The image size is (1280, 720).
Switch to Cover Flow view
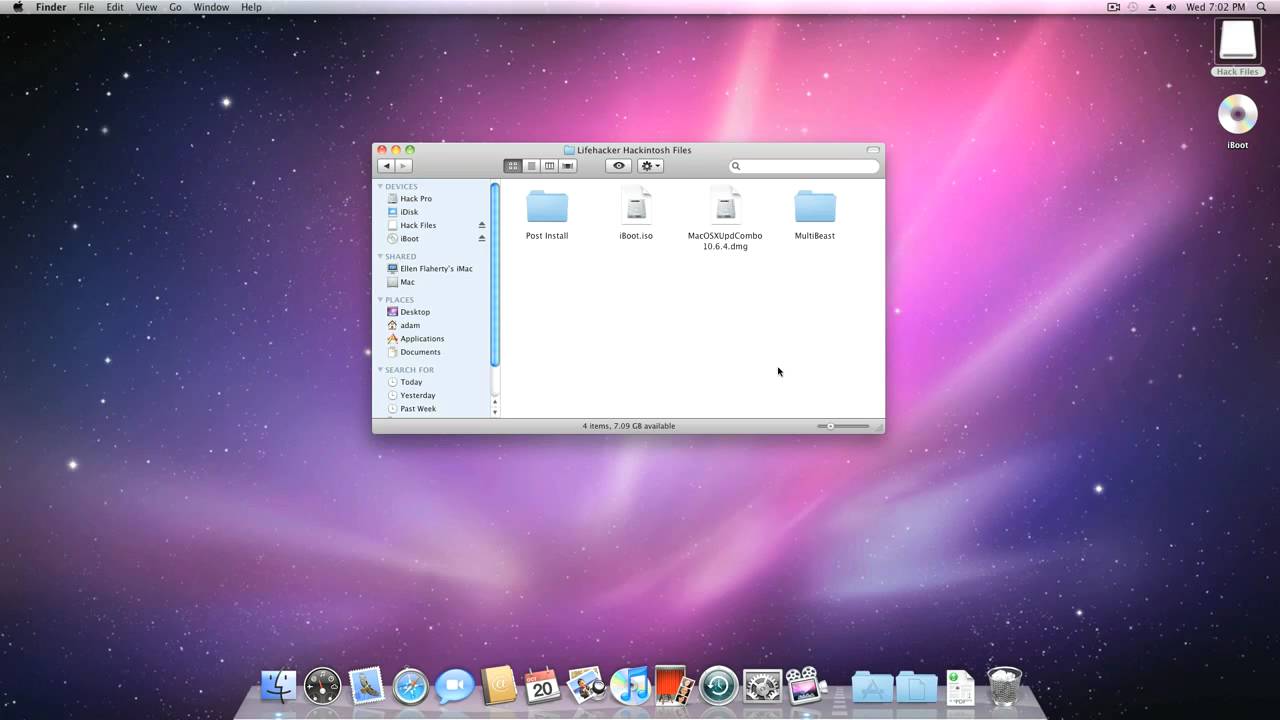(x=568, y=166)
